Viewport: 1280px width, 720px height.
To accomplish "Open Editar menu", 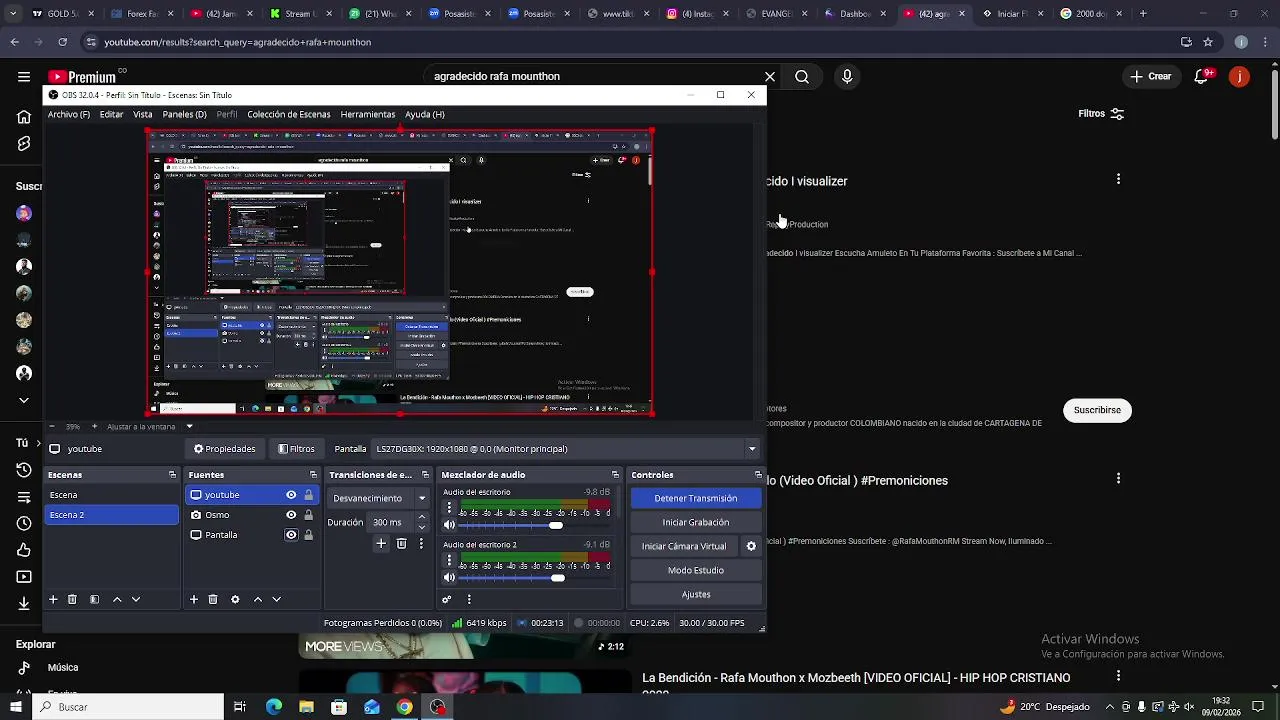I will (x=111, y=114).
